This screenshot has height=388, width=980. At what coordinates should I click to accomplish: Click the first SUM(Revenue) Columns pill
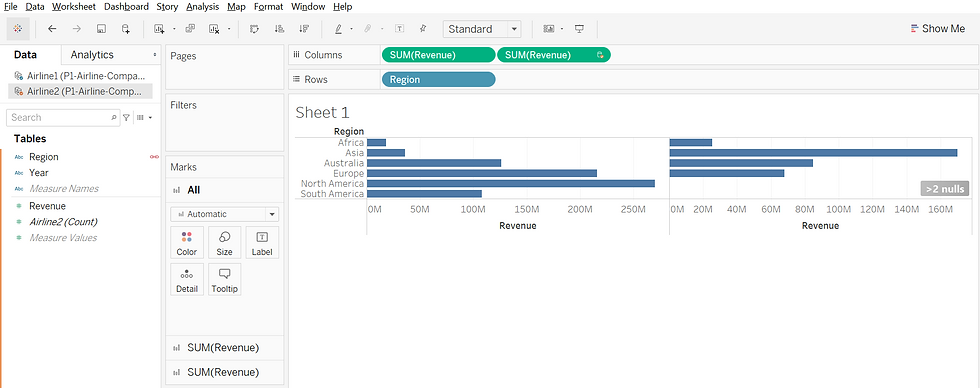(x=438, y=55)
